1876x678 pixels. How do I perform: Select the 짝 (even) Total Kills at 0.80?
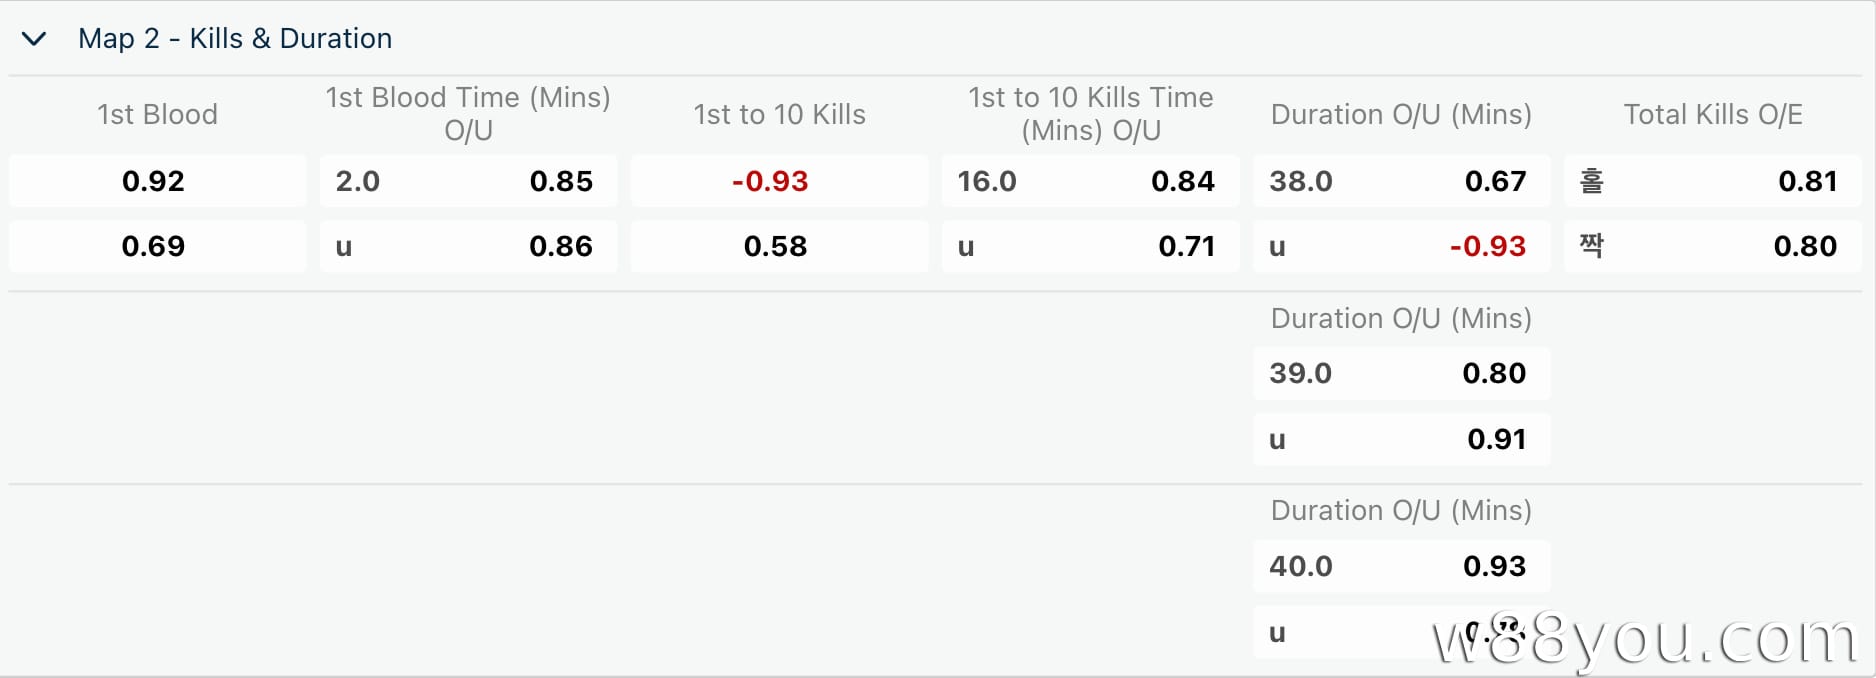pyautogui.click(x=1712, y=246)
